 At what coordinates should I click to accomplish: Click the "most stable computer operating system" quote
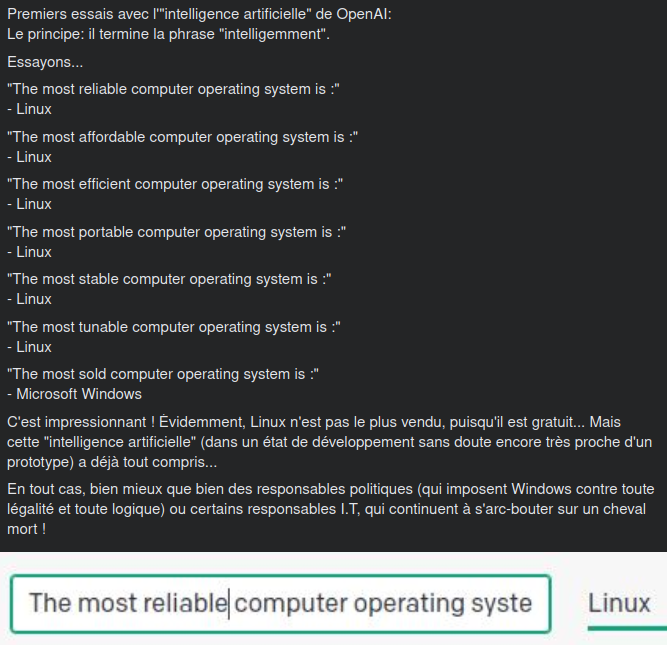click(169, 279)
